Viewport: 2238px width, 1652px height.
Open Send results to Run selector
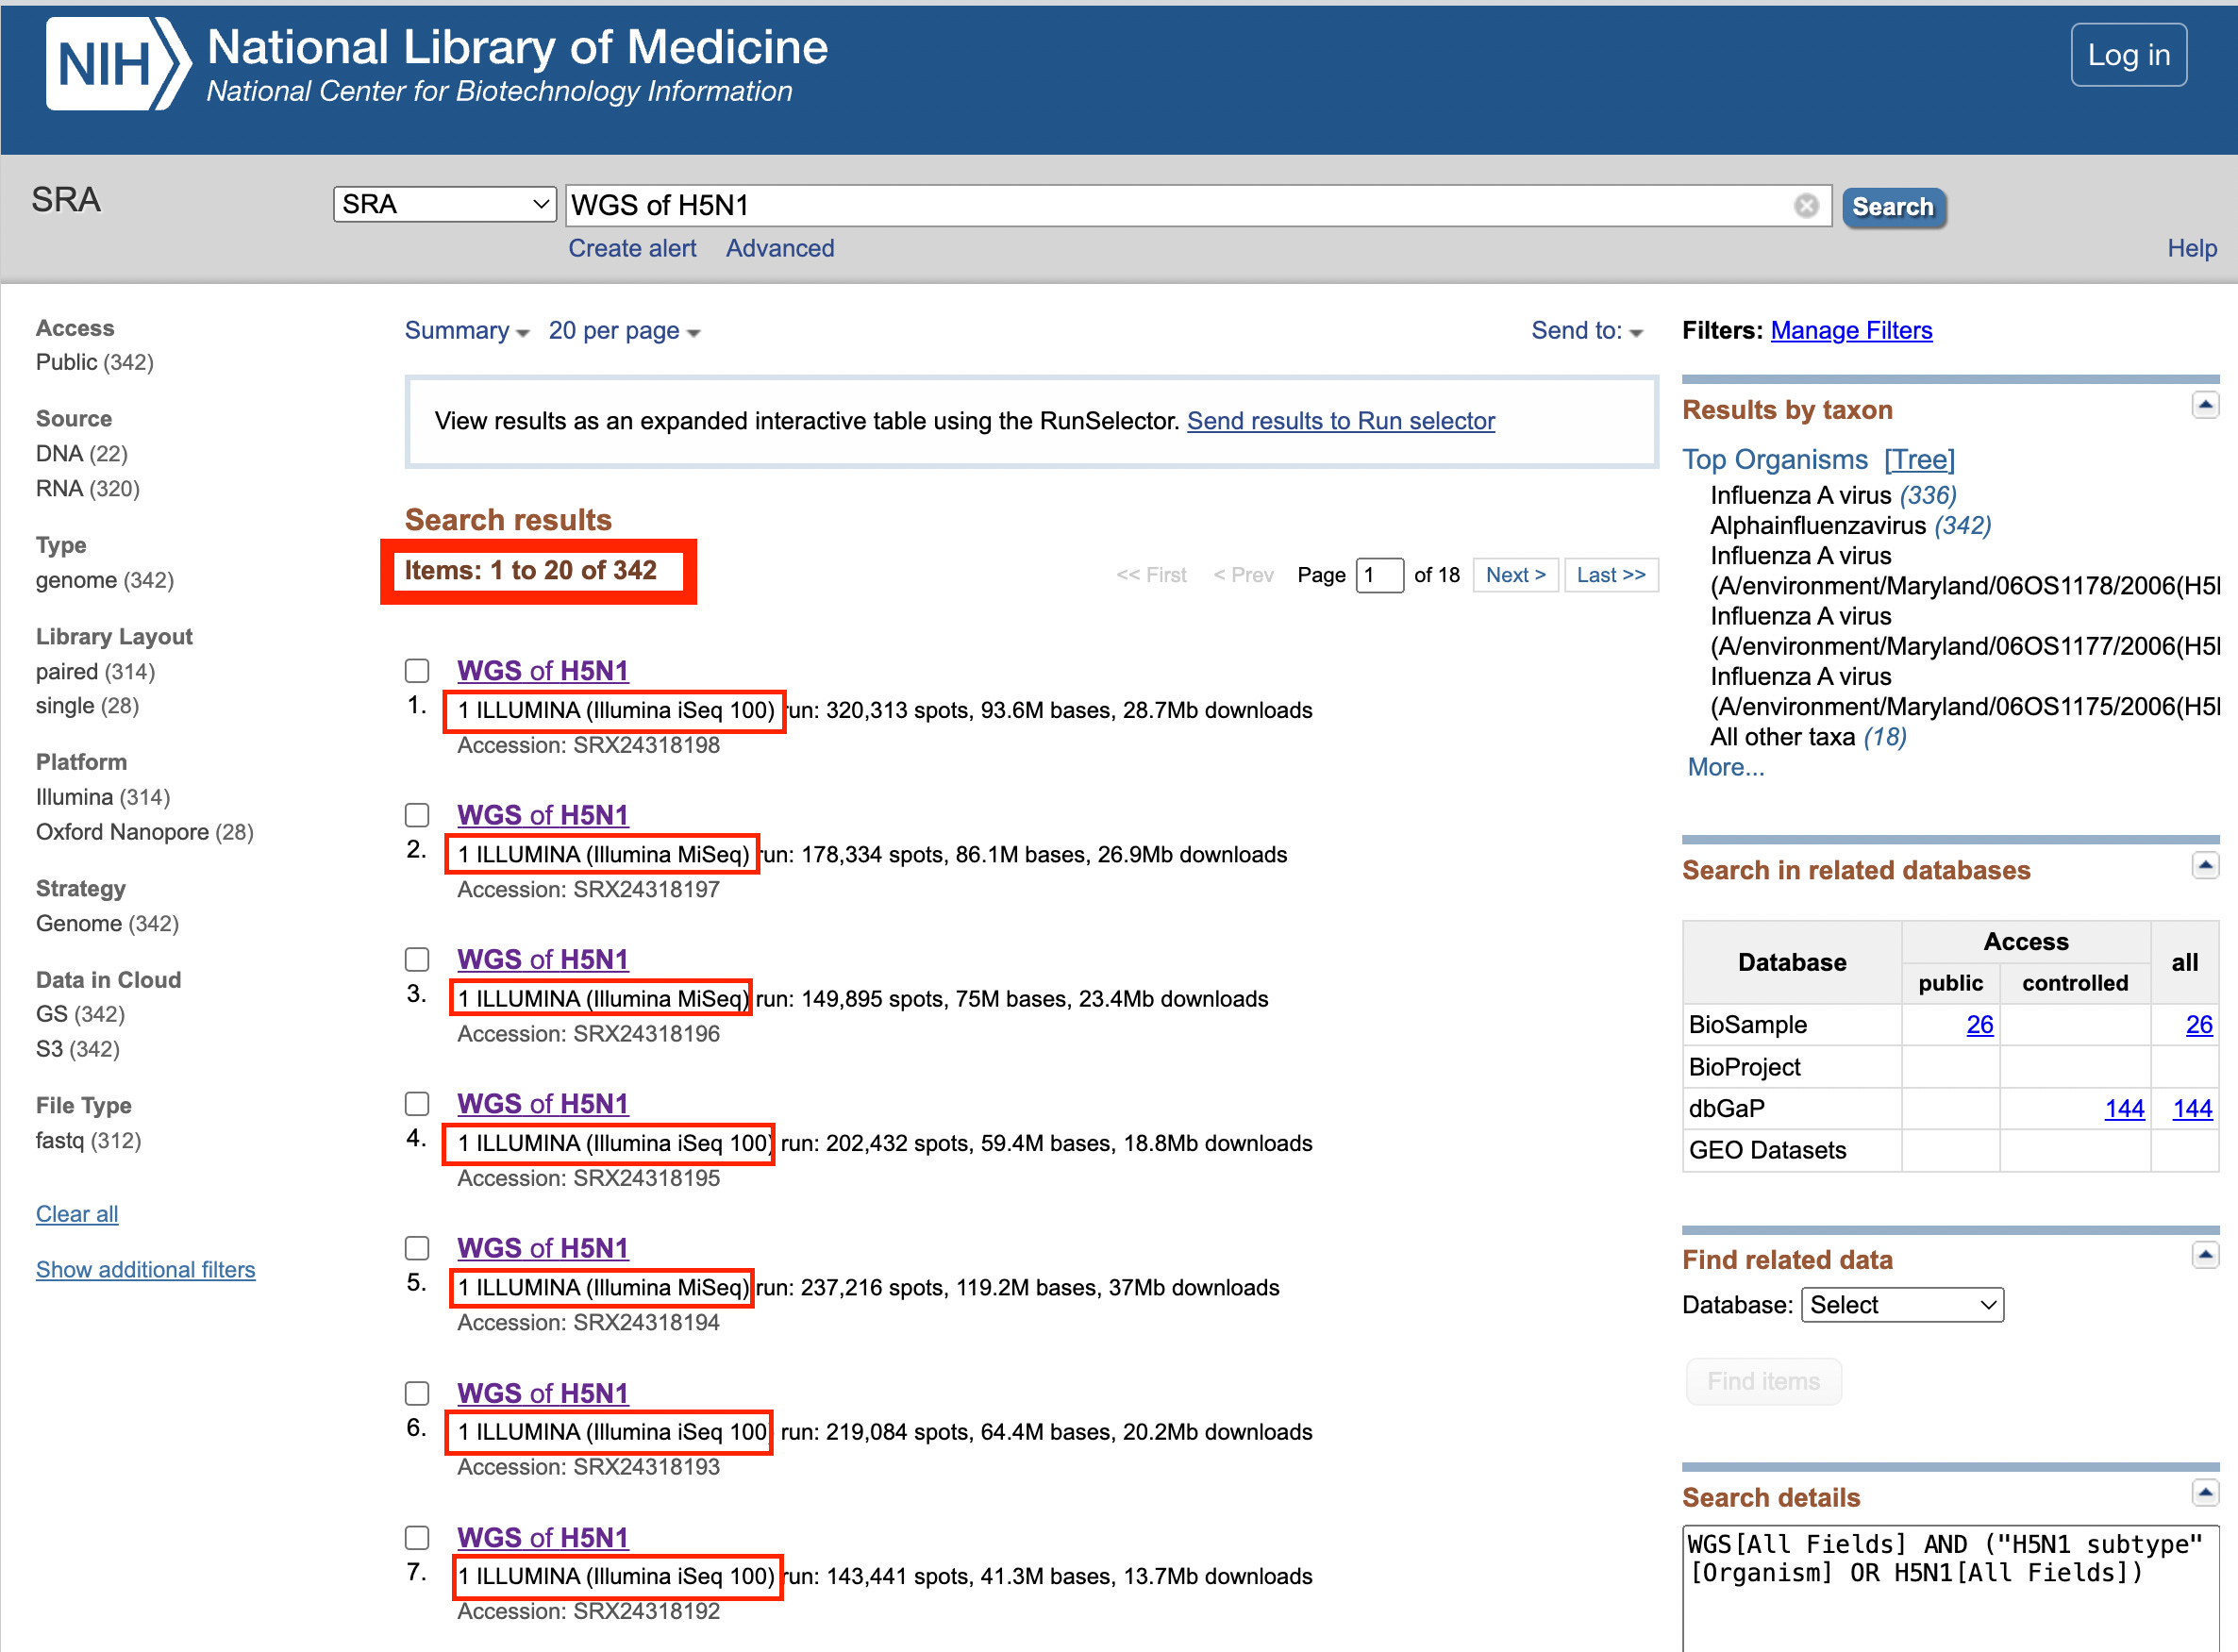coord(1340,421)
